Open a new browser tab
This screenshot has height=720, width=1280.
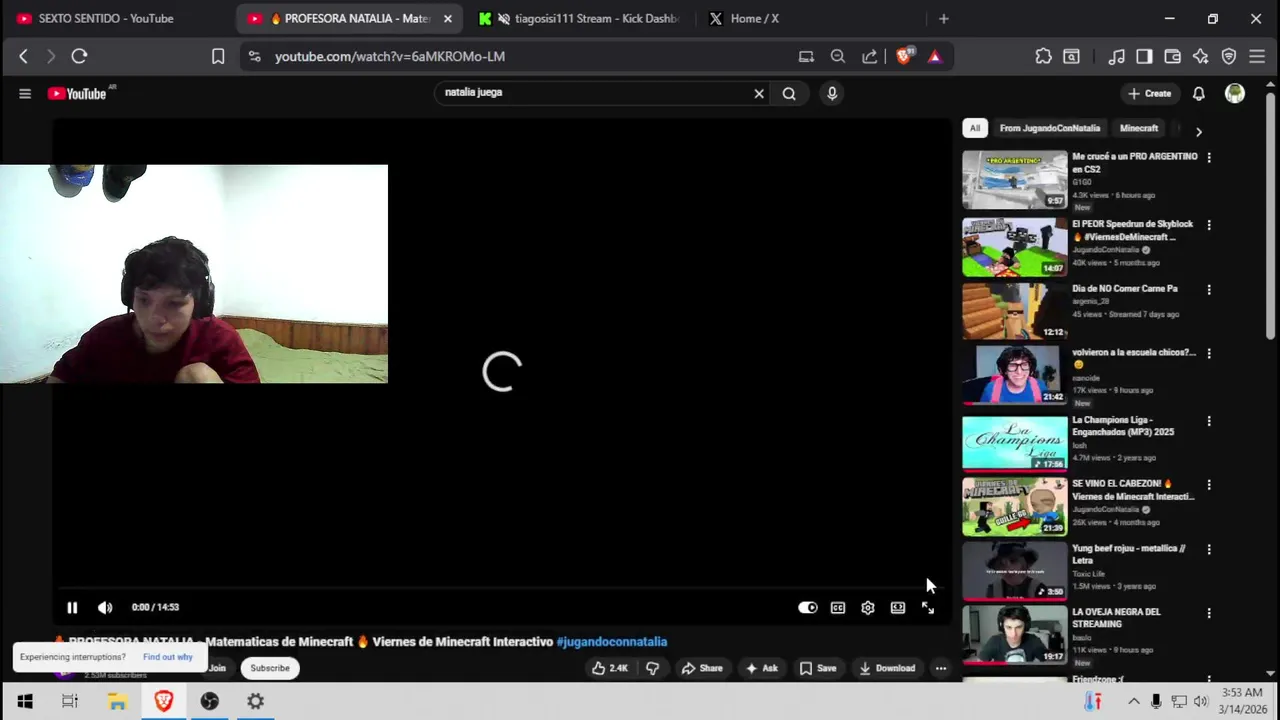[x=943, y=18]
